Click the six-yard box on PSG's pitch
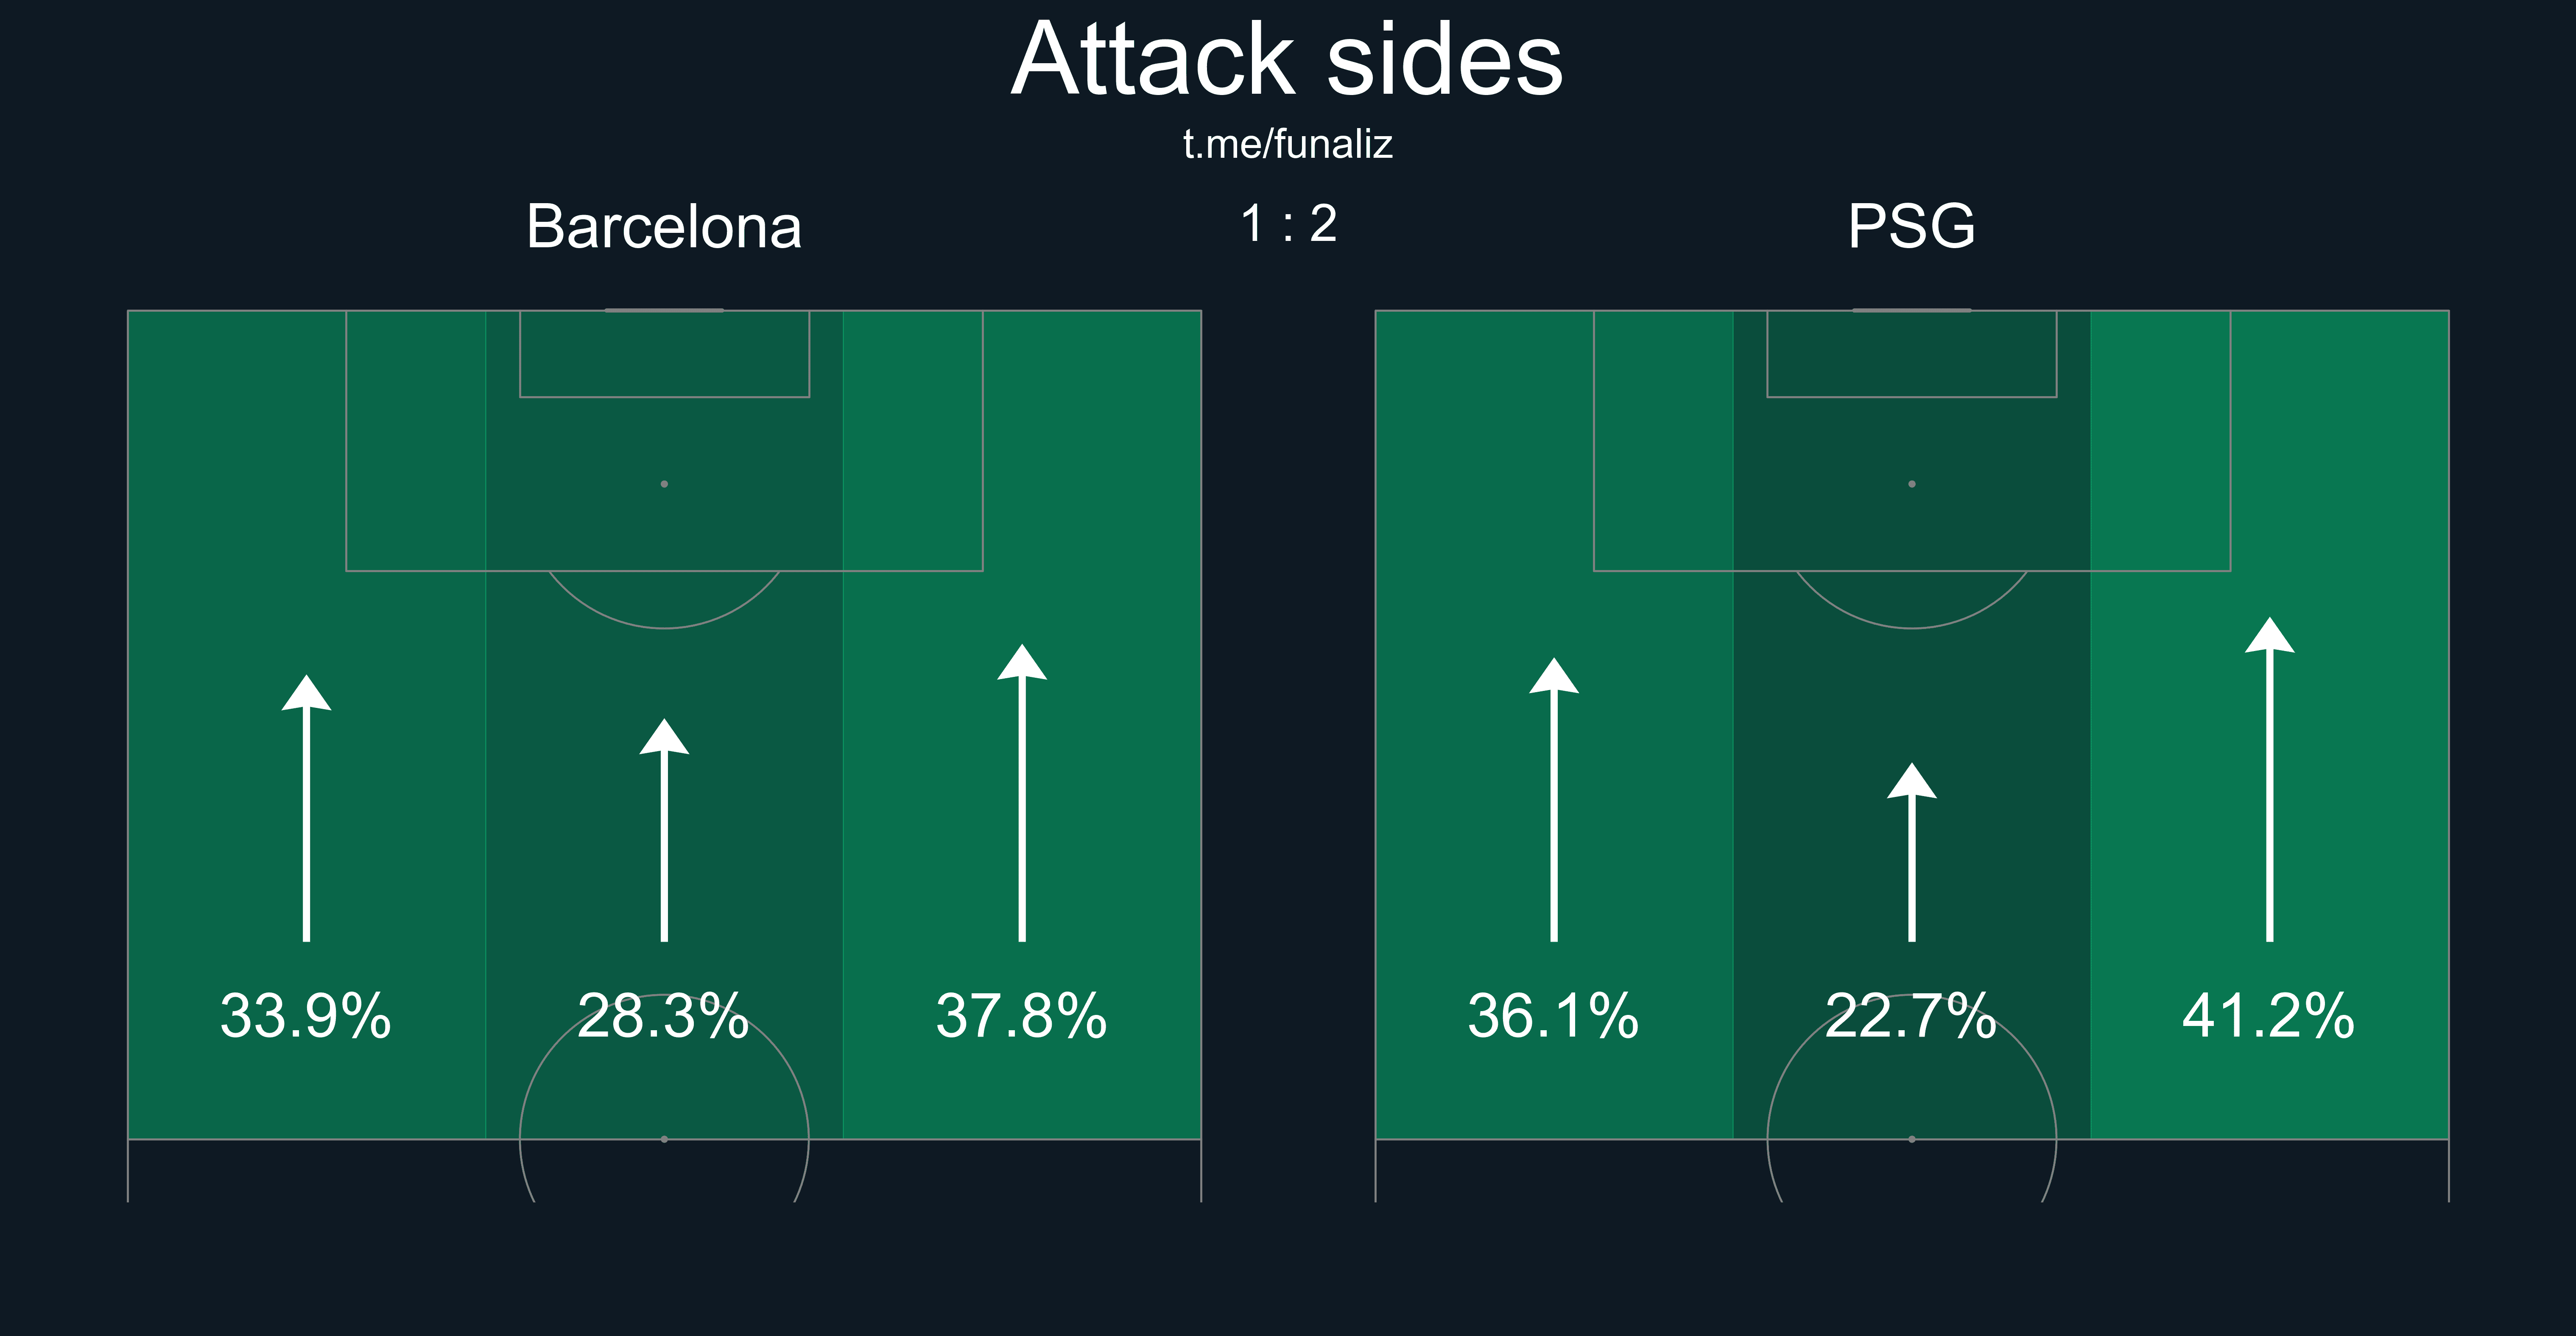2576x1336 pixels. pos(1912,354)
